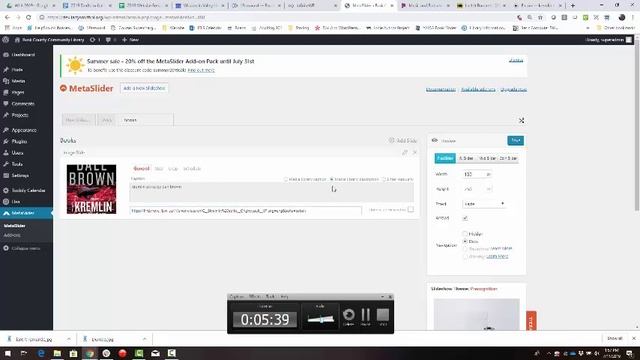This screenshot has height=360, width=640.
Task: Click the Add Slide button
Action: 403,140
